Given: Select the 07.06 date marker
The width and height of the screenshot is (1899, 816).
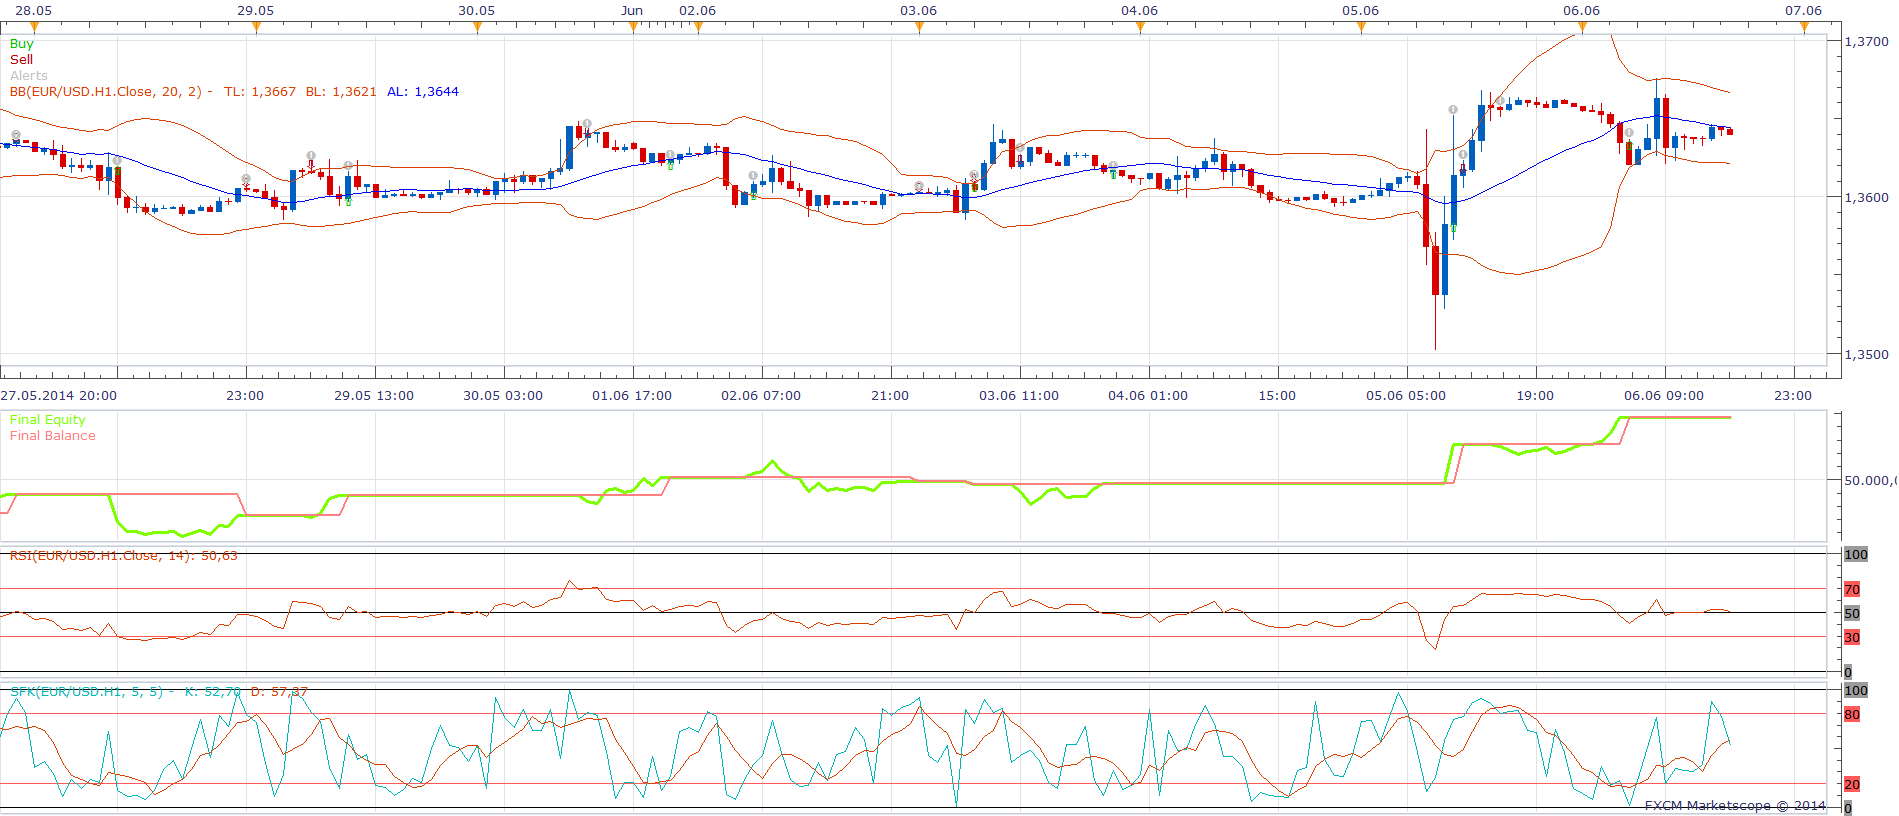Looking at the screenshot, I should click(1804, 28).
